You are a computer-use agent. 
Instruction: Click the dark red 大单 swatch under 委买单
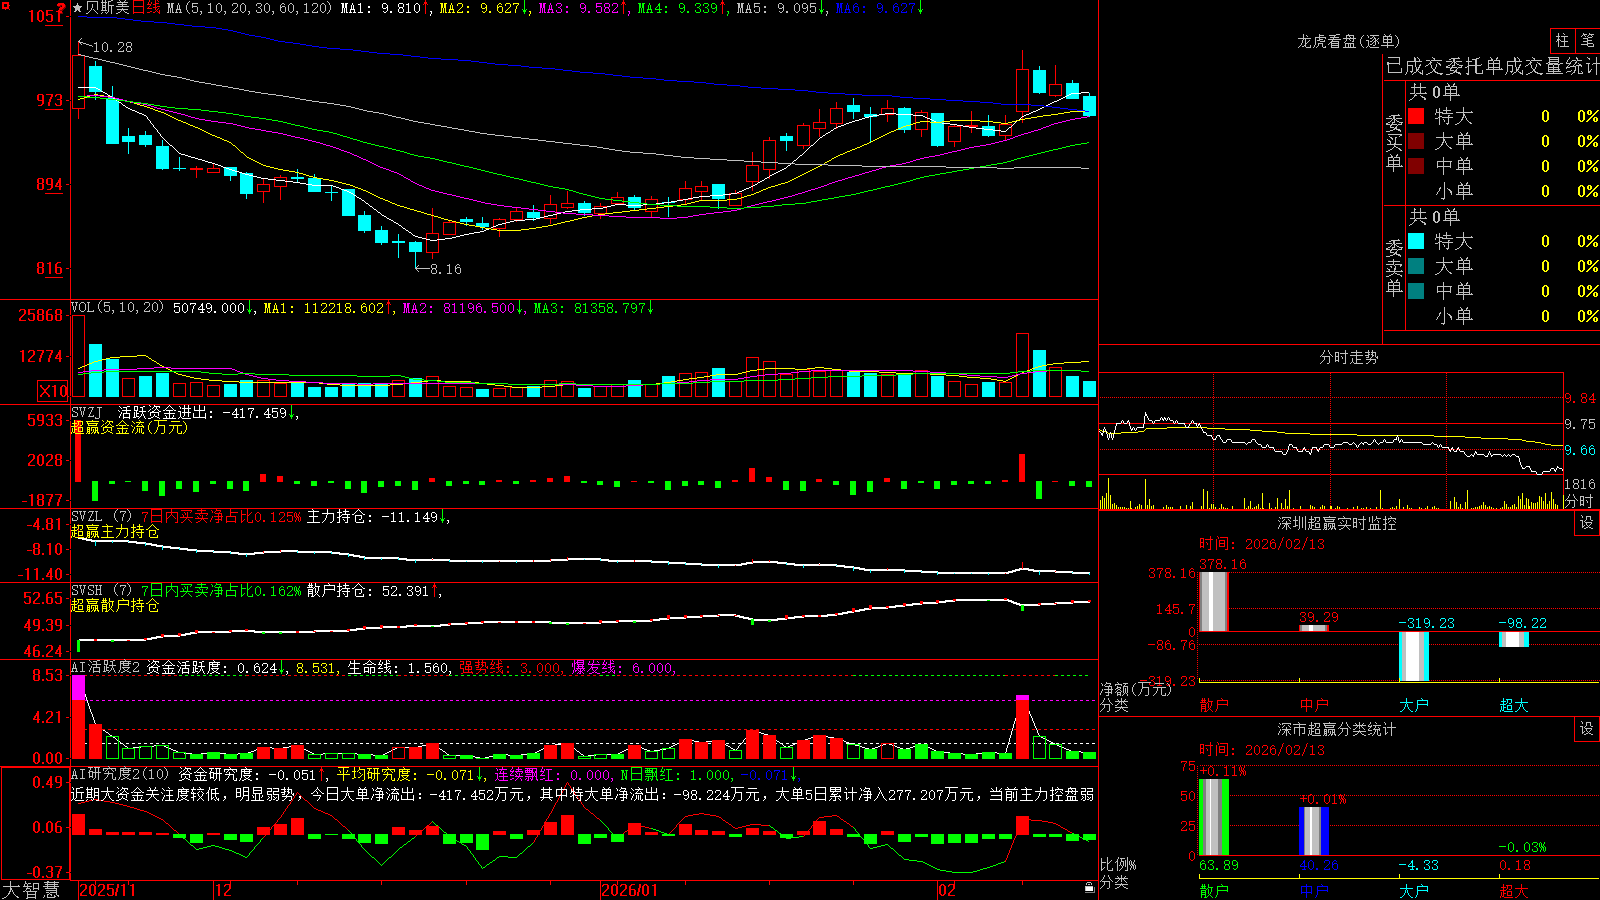point(1416,141)
